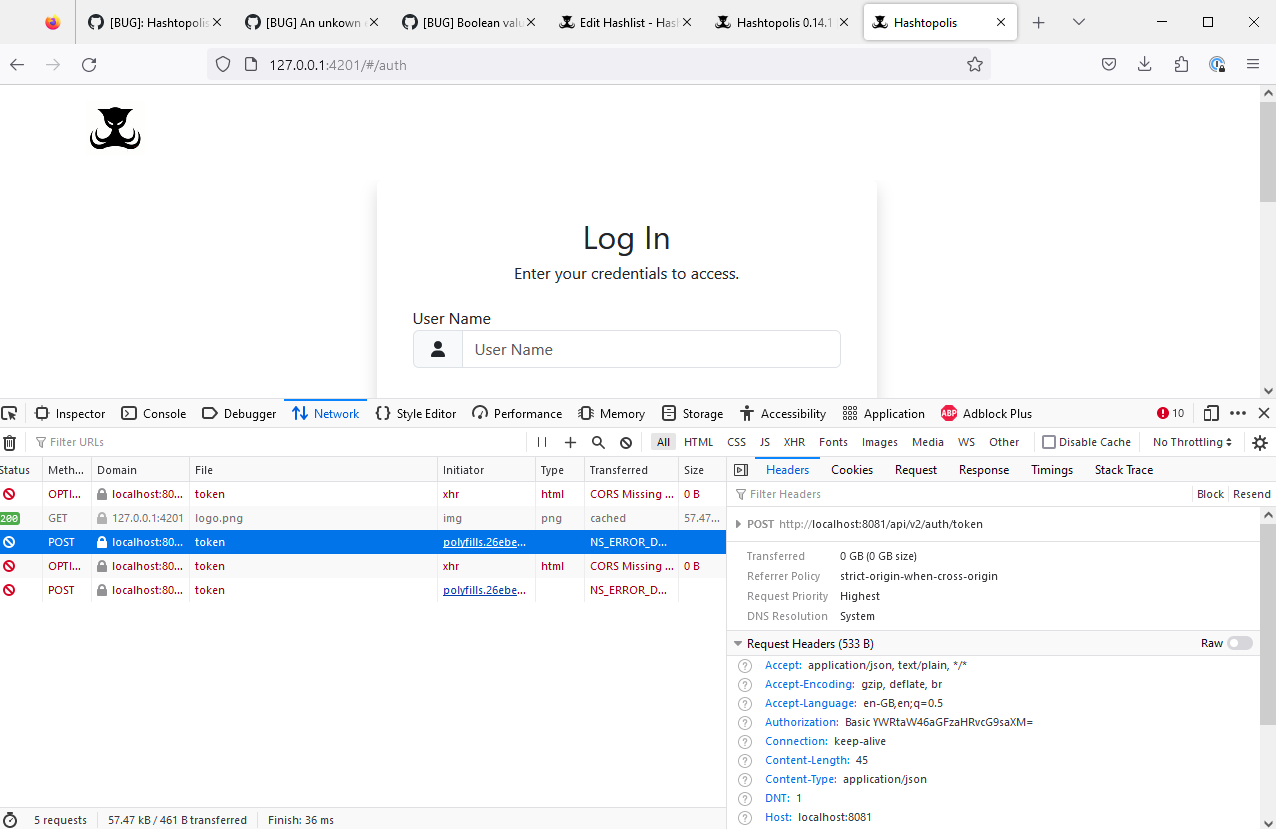Search network requests with magnifier icon
The width and height of the screenshot is (1276, 829).
pos(597,442)
